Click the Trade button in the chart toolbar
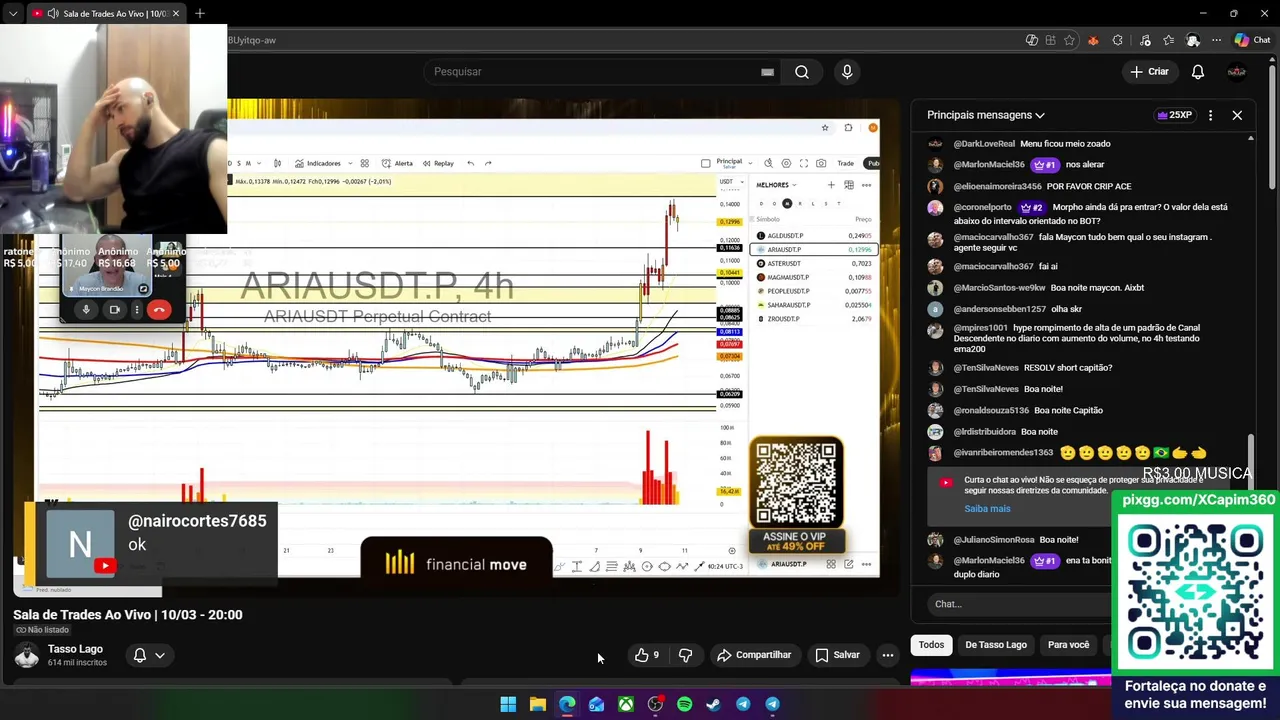 [845, 163]
